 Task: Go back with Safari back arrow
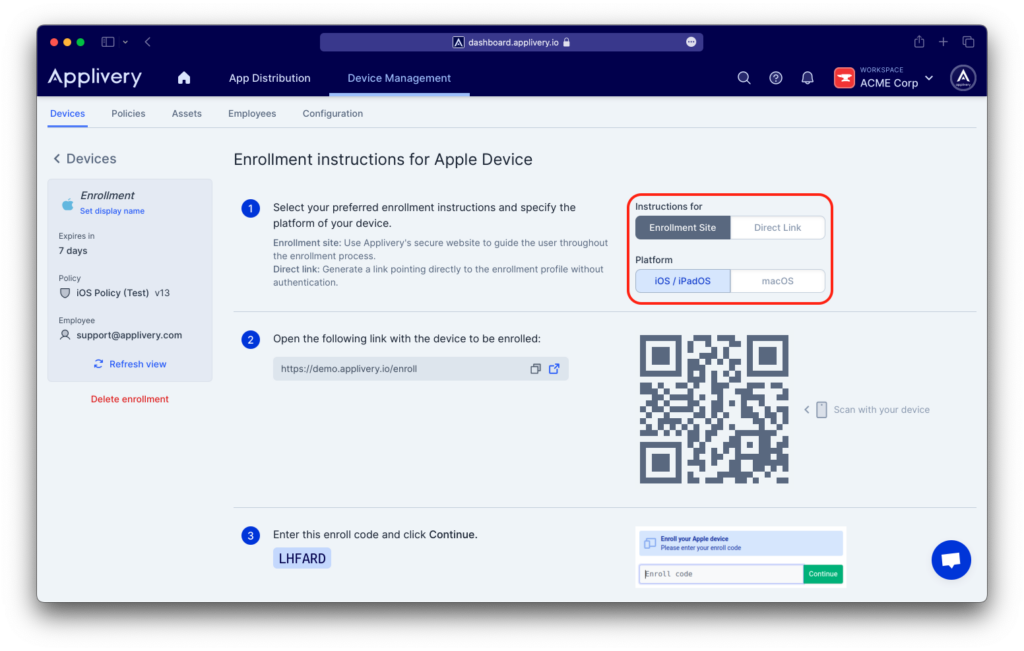pos(148,42)
